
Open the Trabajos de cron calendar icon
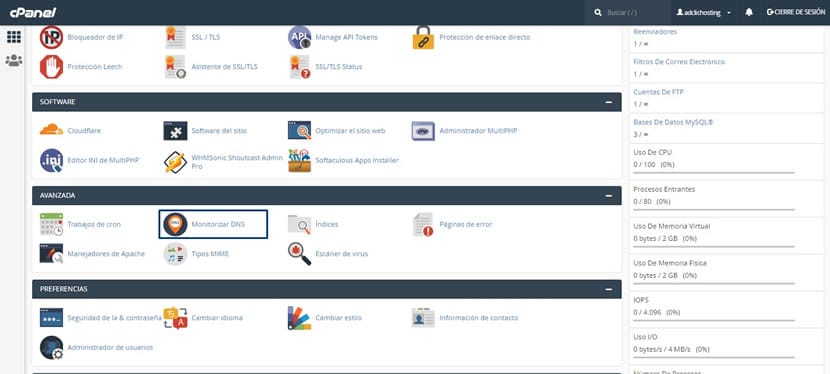pyautogui.click(x=51, y=224)
